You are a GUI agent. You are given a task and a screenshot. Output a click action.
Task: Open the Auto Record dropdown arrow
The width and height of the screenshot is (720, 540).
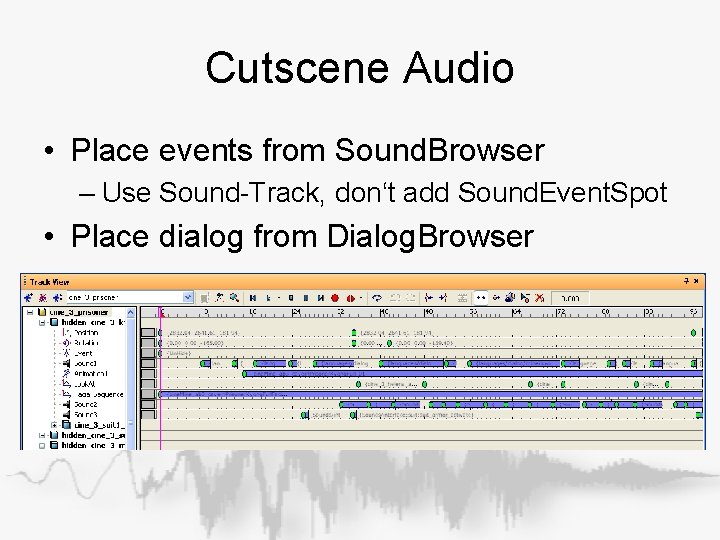pos(360,298)
